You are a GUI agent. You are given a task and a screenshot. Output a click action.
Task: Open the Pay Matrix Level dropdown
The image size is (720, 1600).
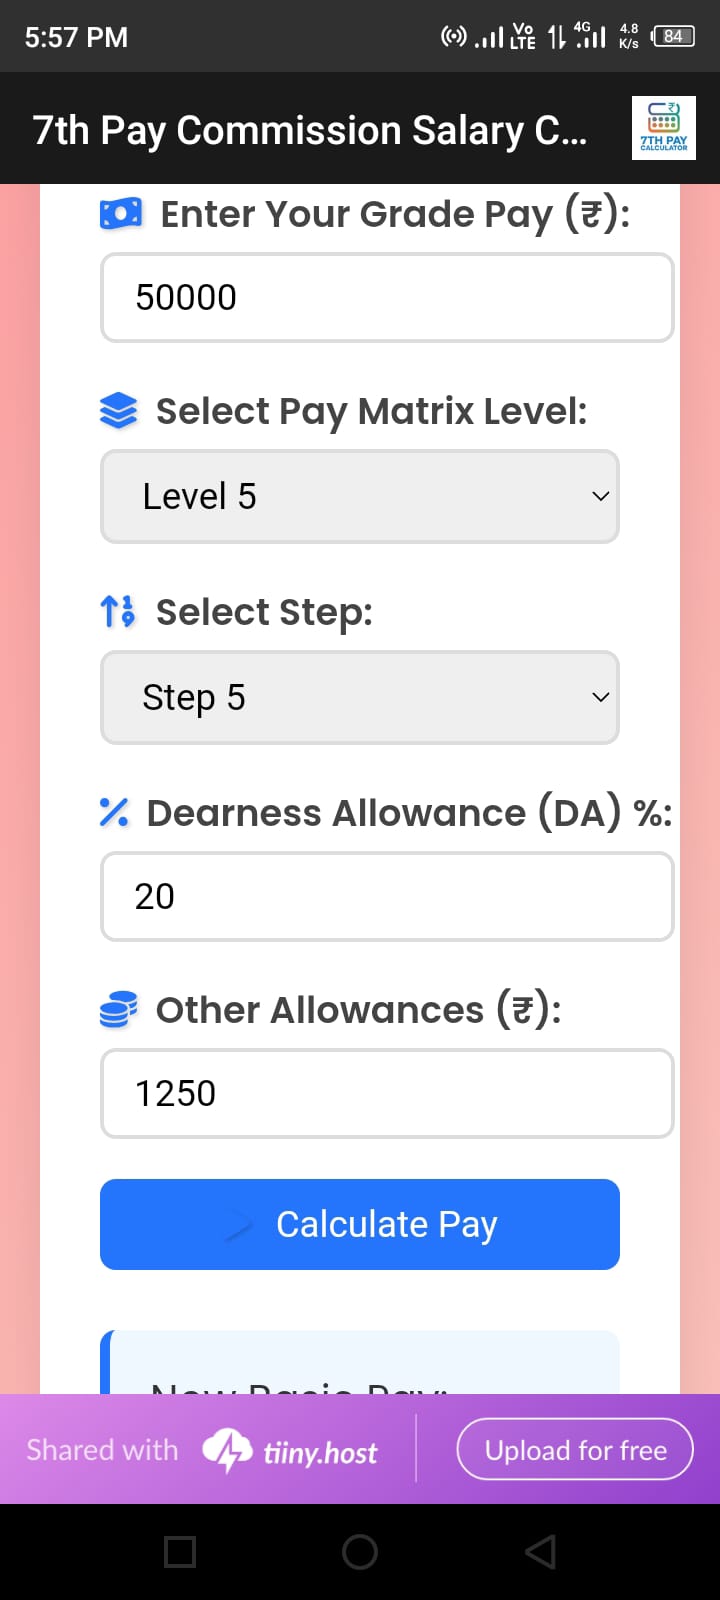(x=360, y=496)
